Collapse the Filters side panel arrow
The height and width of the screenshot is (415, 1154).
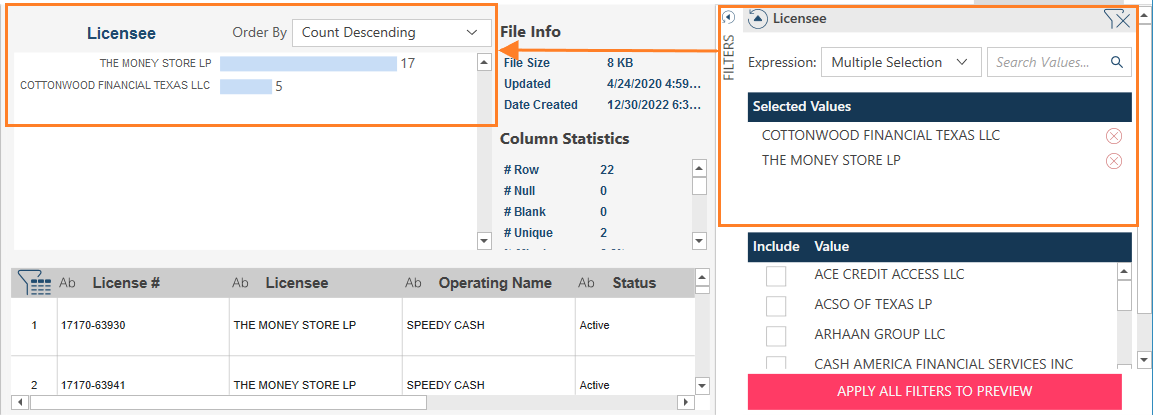728,17
